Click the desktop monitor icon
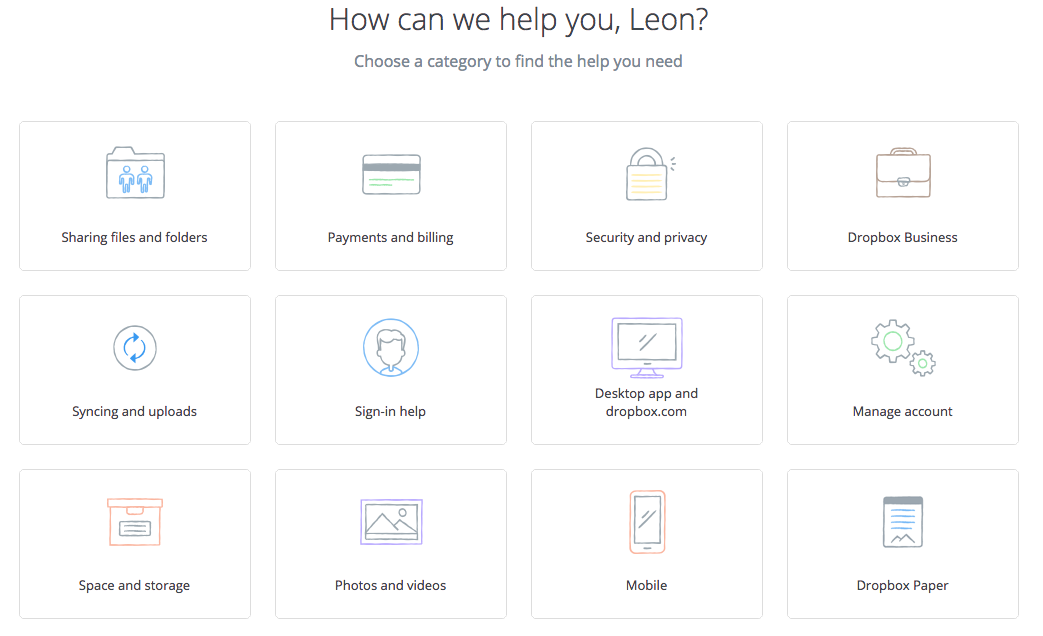 pos(647,347)
